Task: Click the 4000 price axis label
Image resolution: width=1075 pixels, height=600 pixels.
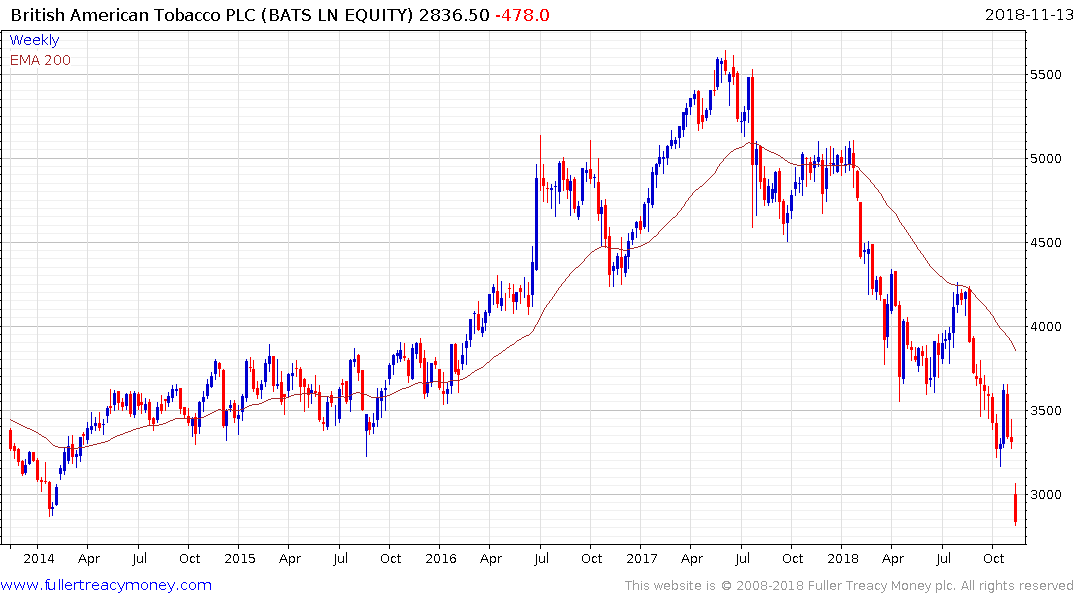Action: [1046, 326]
